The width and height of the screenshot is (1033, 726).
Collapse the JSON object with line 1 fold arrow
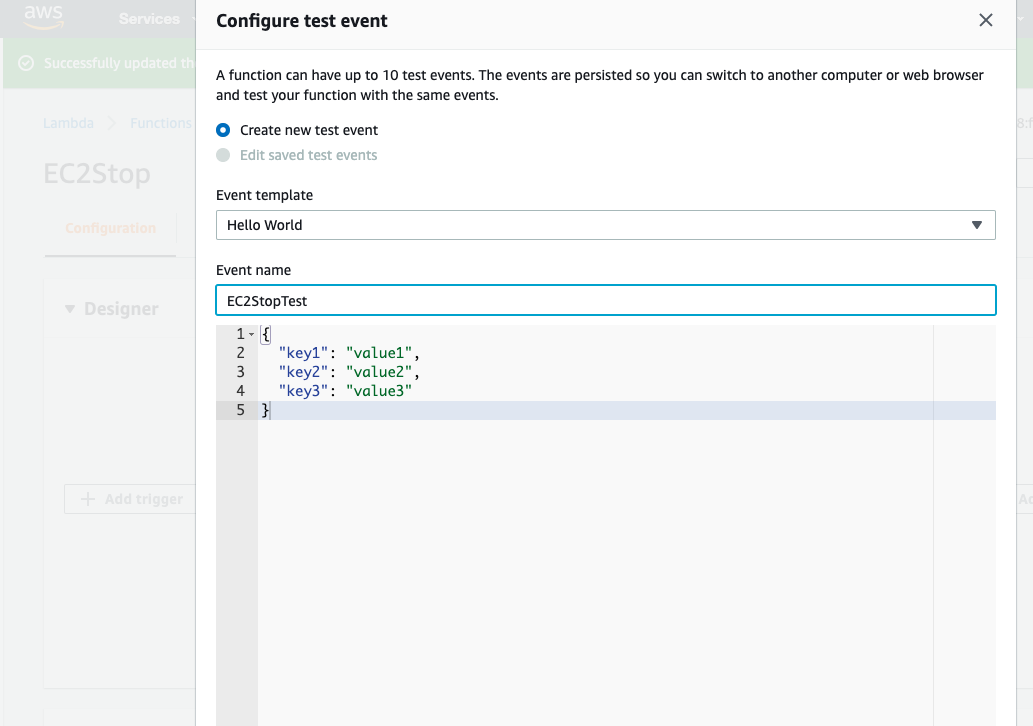click(251, 334)
